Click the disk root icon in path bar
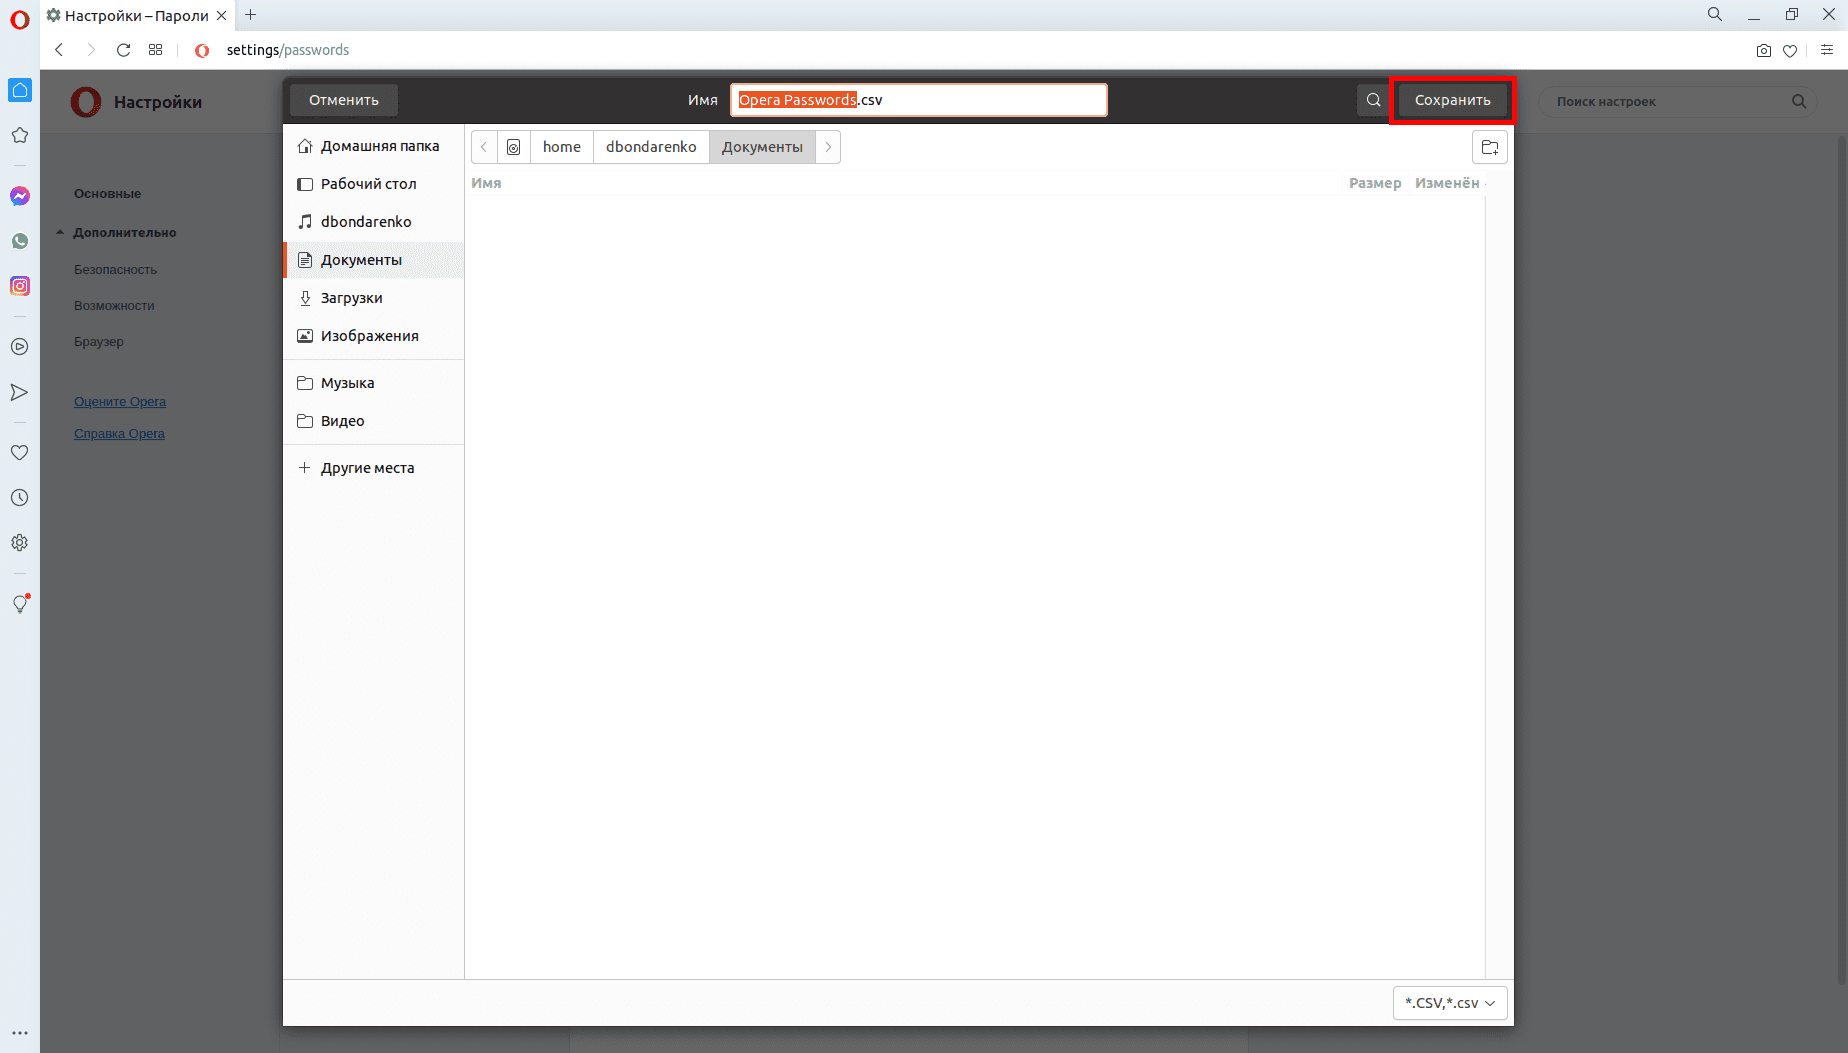 click(x=513, y=147)
